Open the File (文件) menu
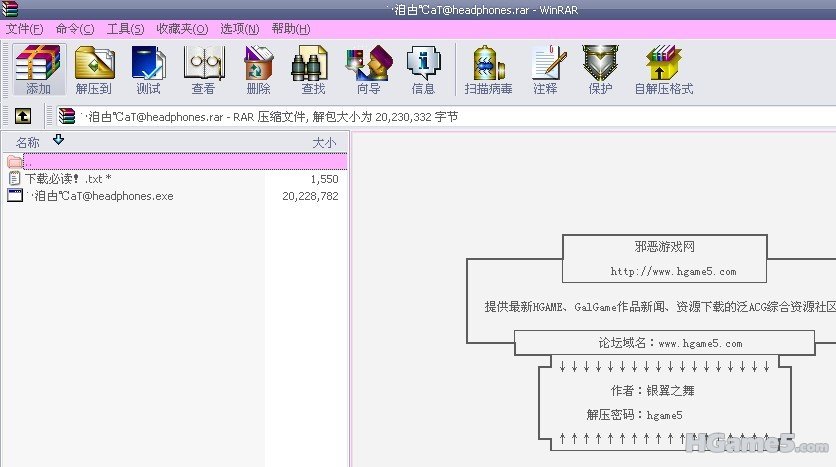Screen dimensions: 836x467 click(25, 29)
